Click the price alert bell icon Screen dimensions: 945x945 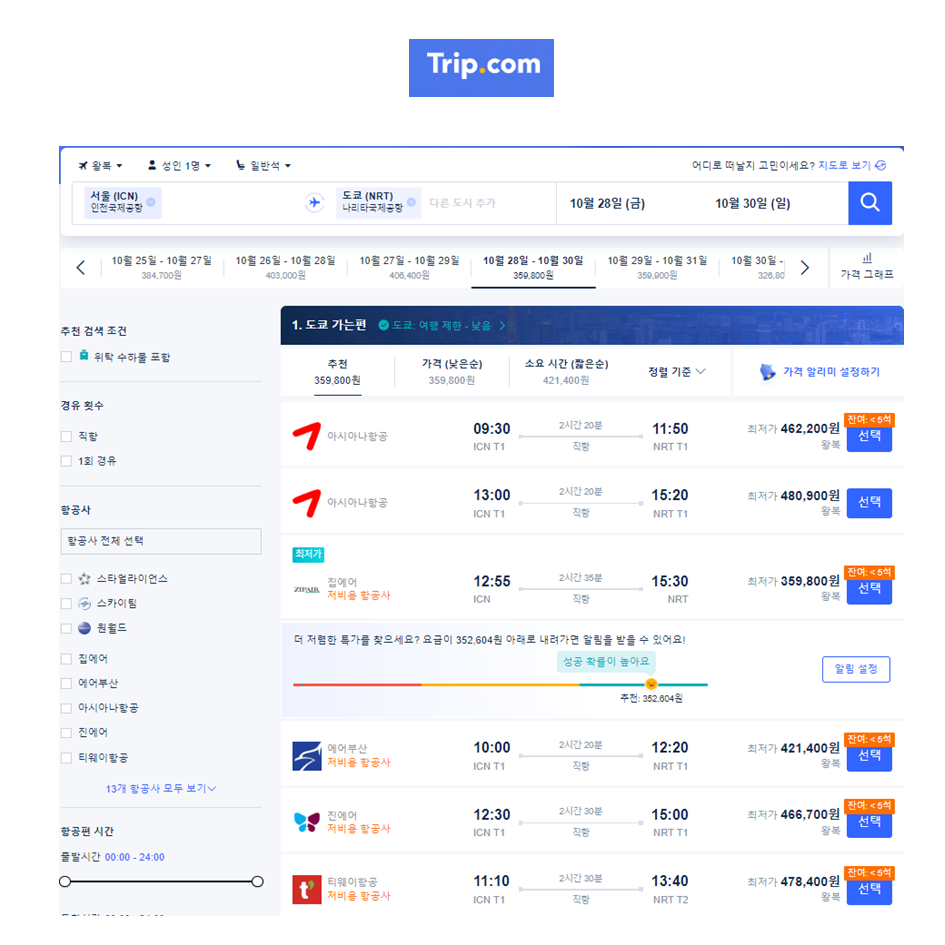tap(767, 372)
